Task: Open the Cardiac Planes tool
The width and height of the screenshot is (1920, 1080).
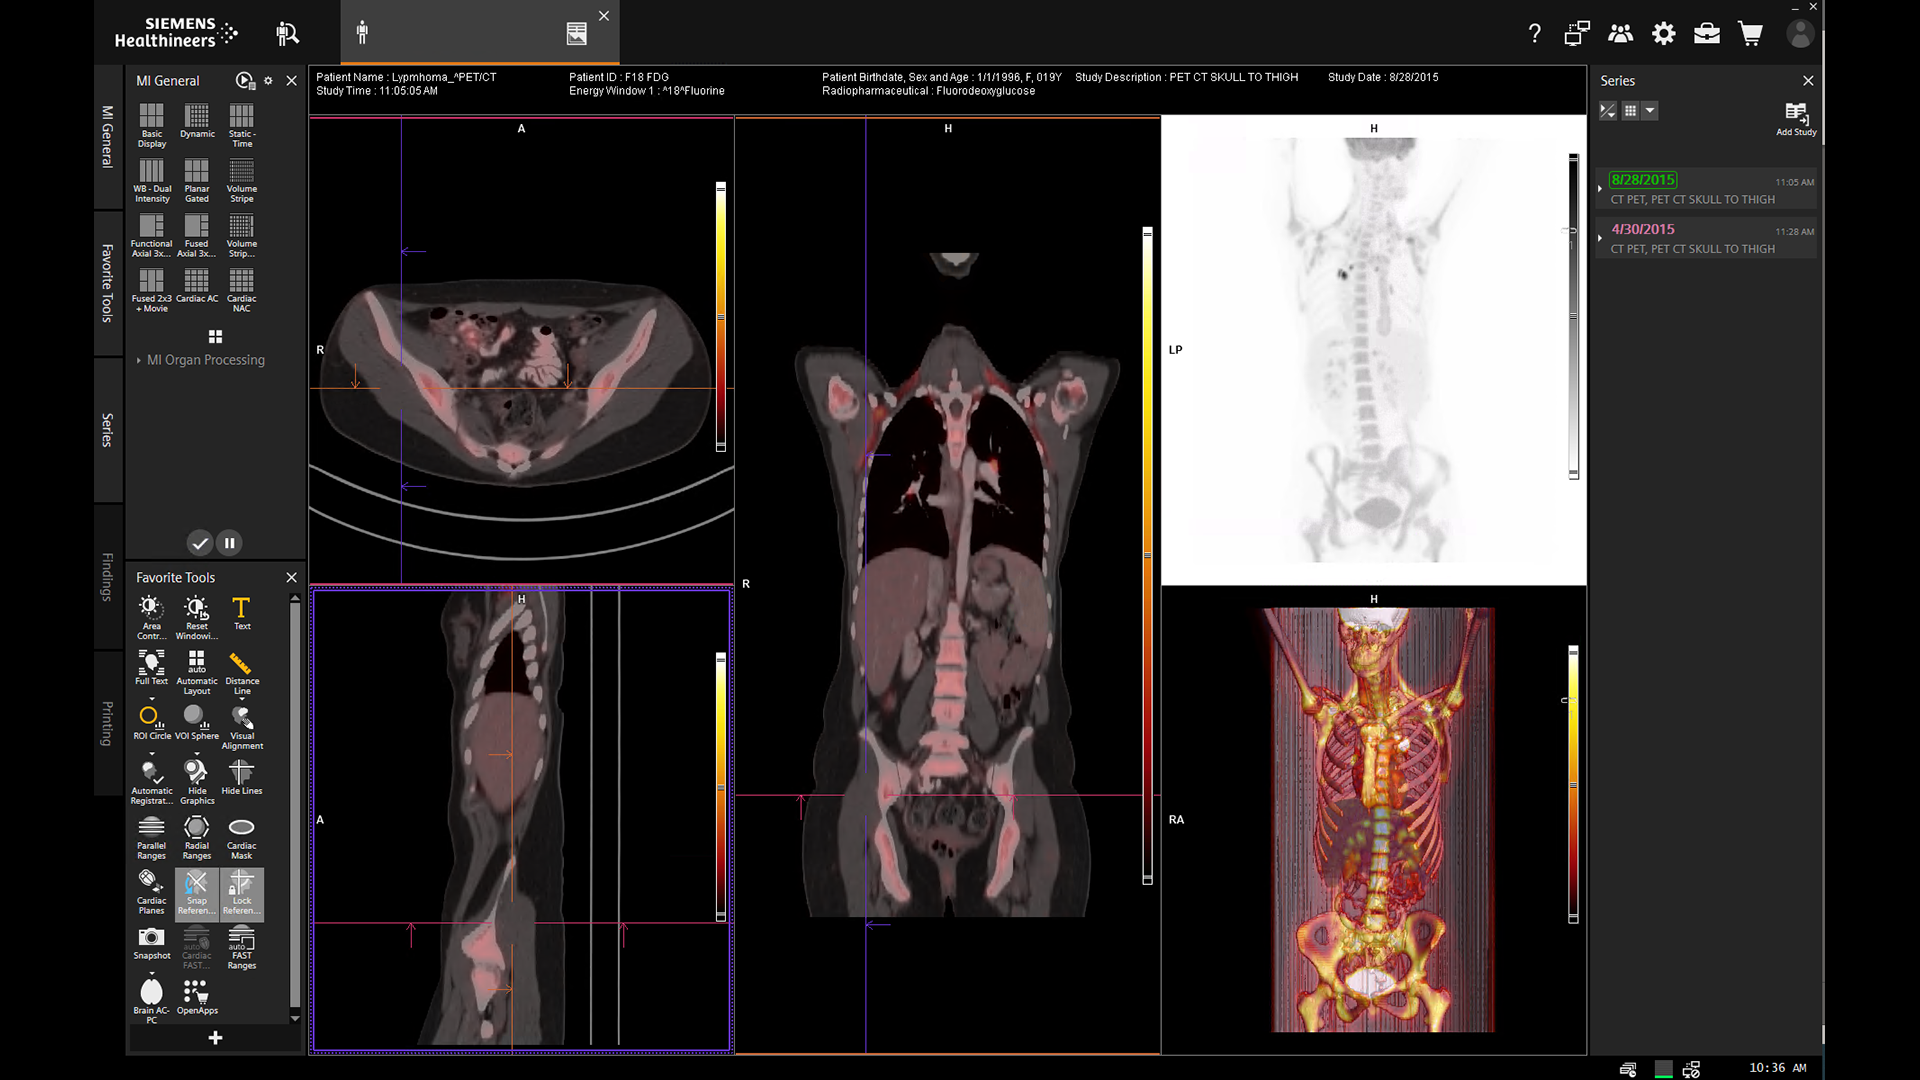Action: click(x=151, y=886)
